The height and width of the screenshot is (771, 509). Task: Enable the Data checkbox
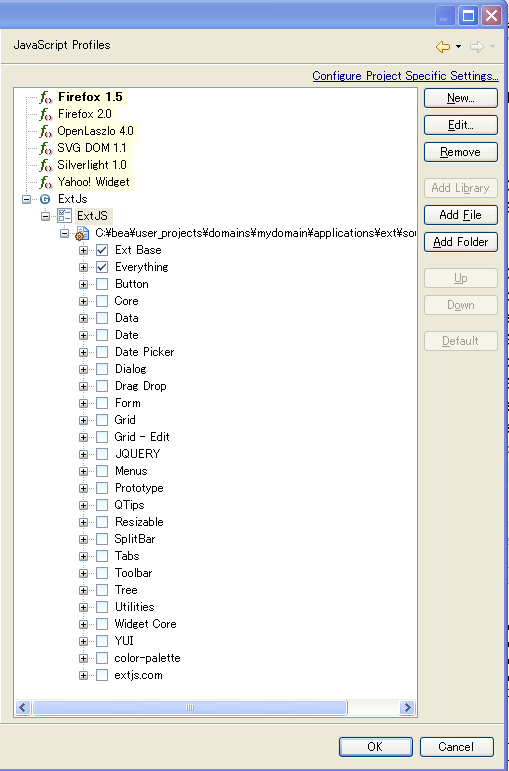pos(102,318)
